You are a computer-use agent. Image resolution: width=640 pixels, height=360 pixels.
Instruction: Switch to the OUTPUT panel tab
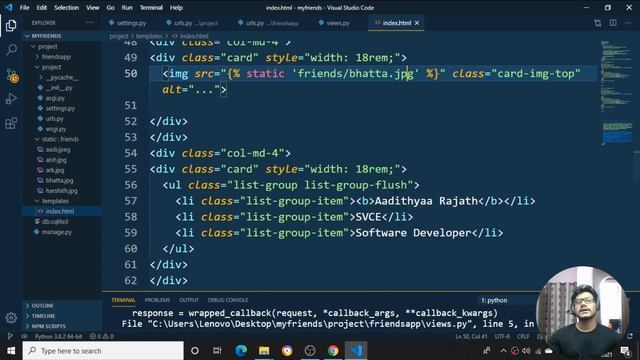tap(189, 300)
